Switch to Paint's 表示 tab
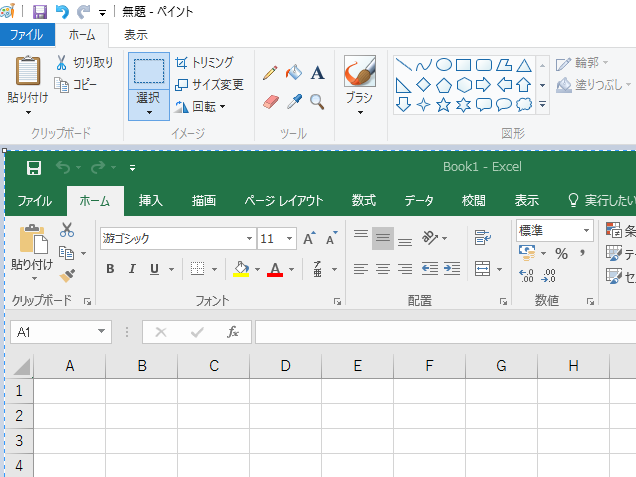 (136, 35)
